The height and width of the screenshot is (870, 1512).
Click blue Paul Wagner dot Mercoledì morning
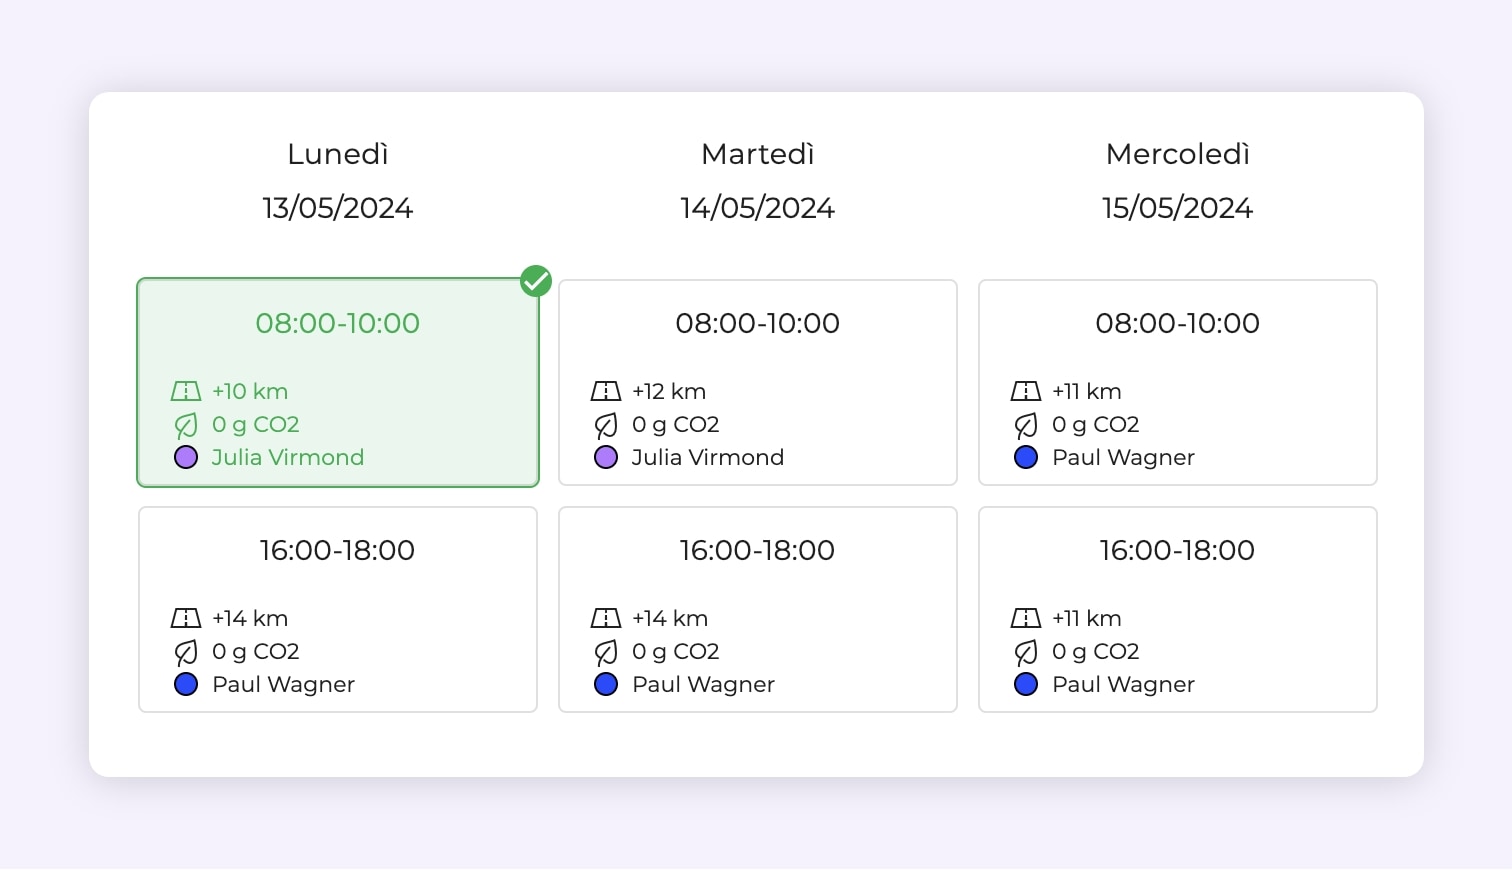click(x=1026, y=458)
